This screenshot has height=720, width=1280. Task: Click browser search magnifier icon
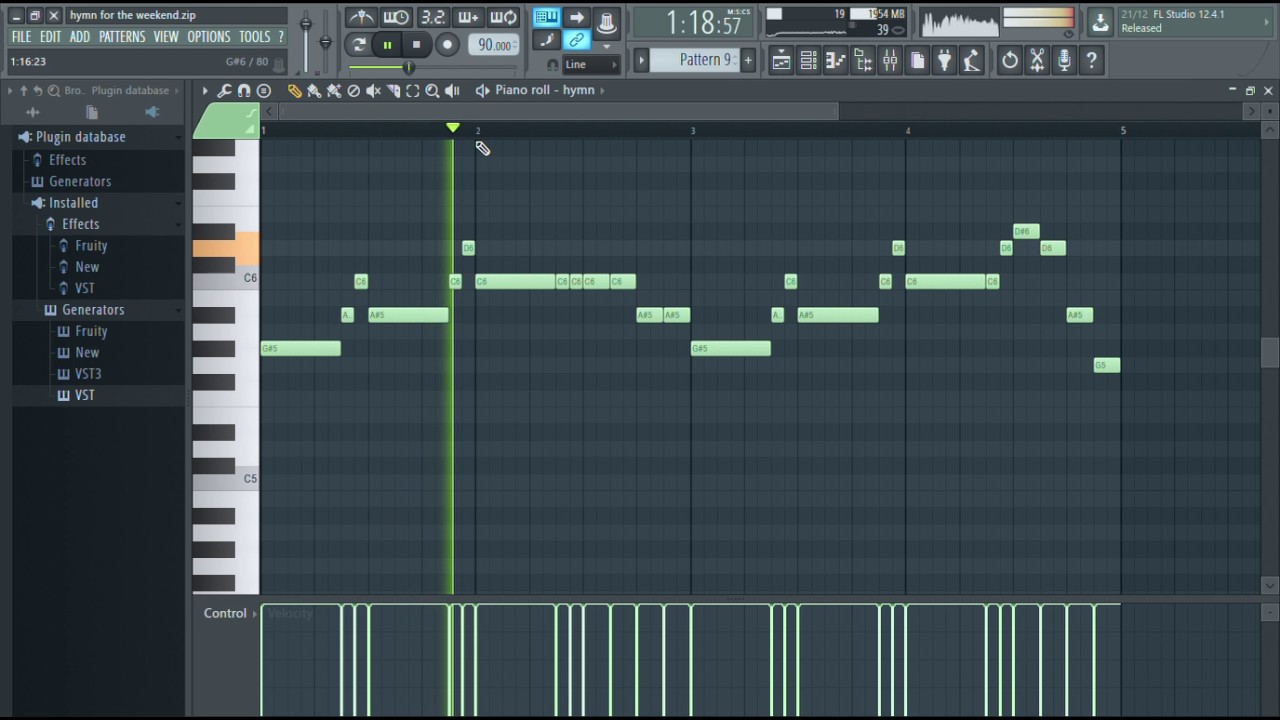point(54,90)
